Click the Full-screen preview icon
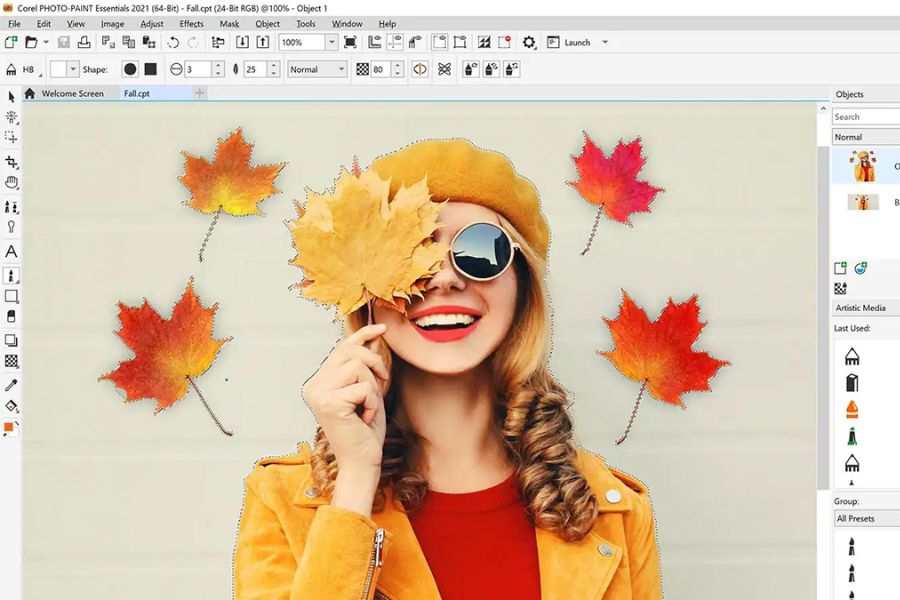Viewport: 900px width, 600px height. point(350,42)
